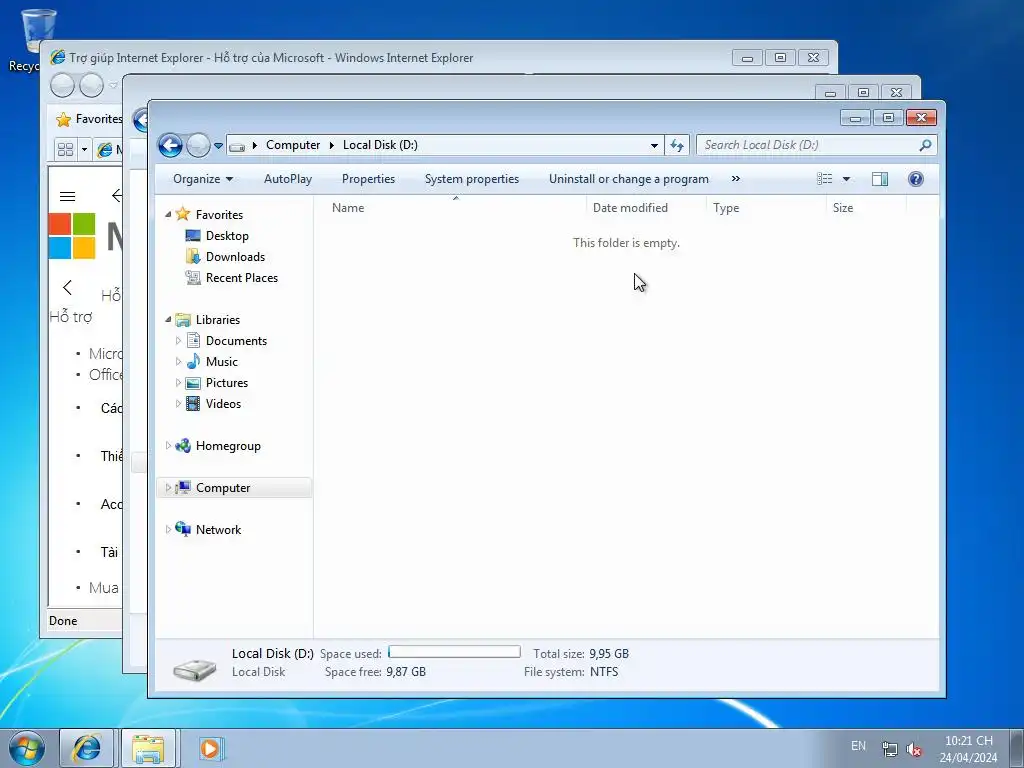Select Homegroup in the navigation pane
This screenshot has height=768, width=1024.
coord(228,446)
